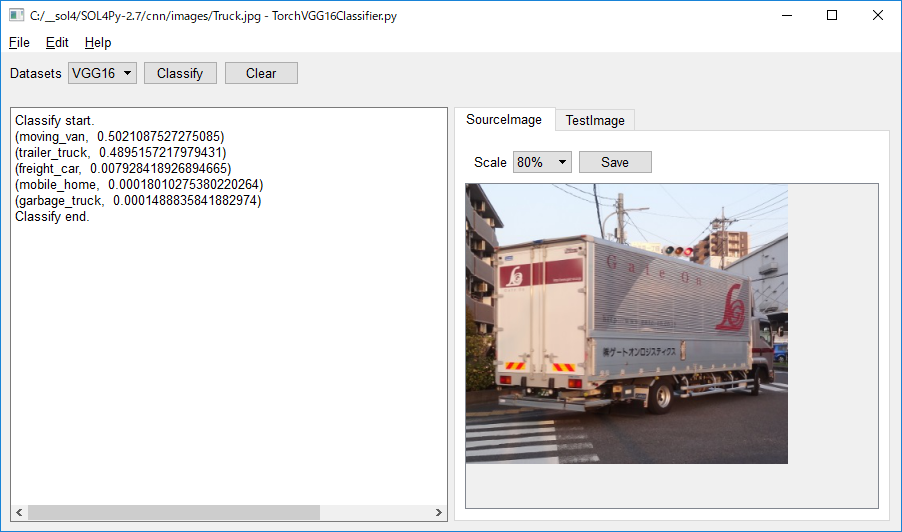The height and width of the screenshot is (532, 902).
Task: Click the left scroll arrow of output panel
Action: pyautogui.click(x=19, y=512)
